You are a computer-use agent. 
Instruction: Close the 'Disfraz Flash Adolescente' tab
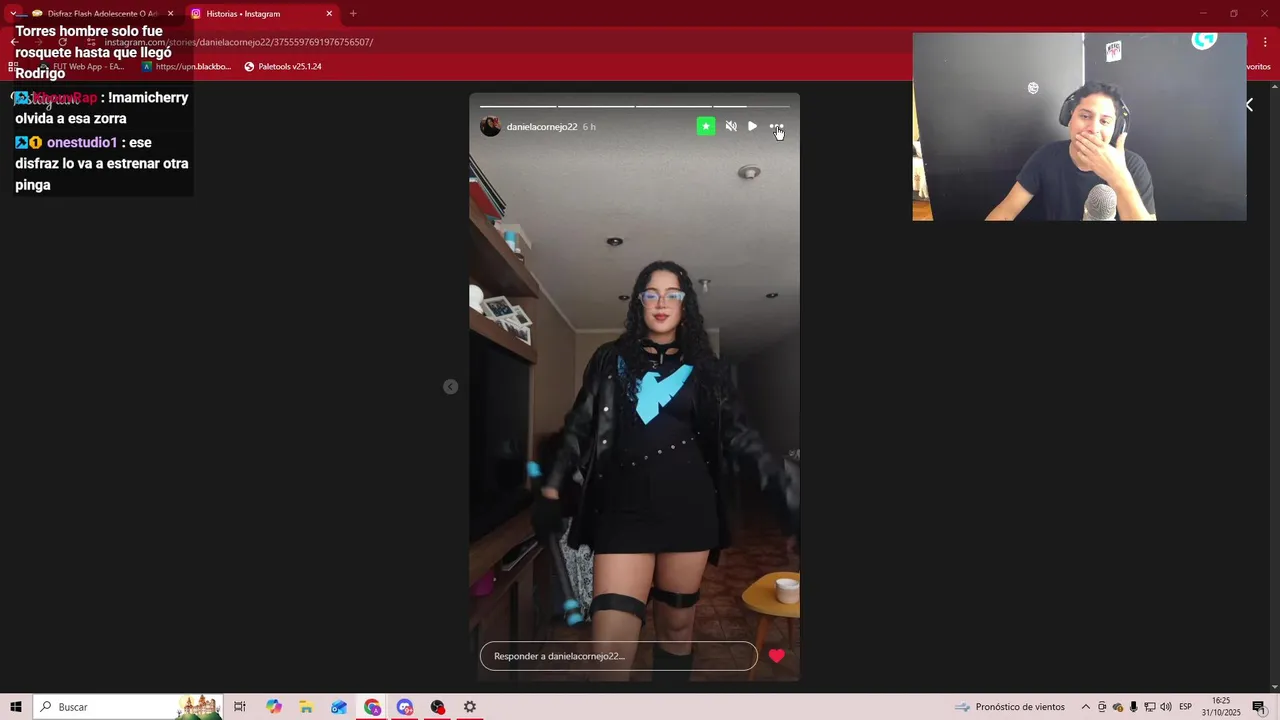[171, 13]
